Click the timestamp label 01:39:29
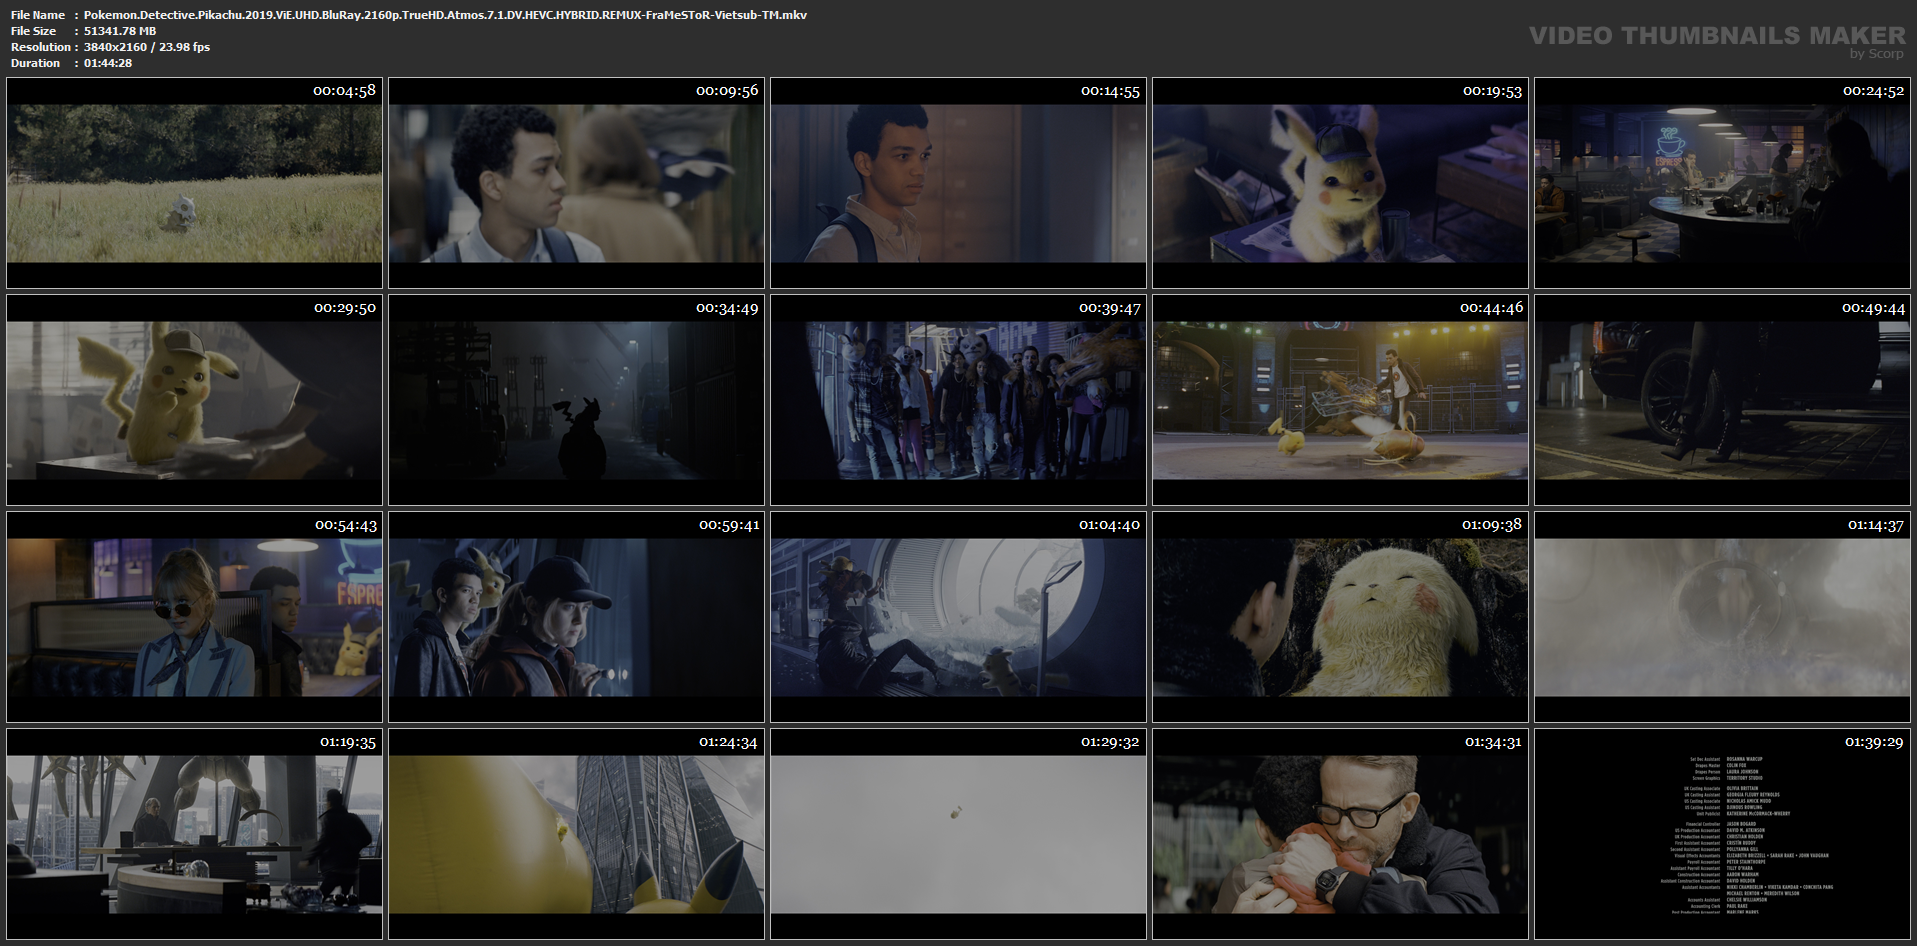1917x946 pixels. click(x=1873, y=742)
